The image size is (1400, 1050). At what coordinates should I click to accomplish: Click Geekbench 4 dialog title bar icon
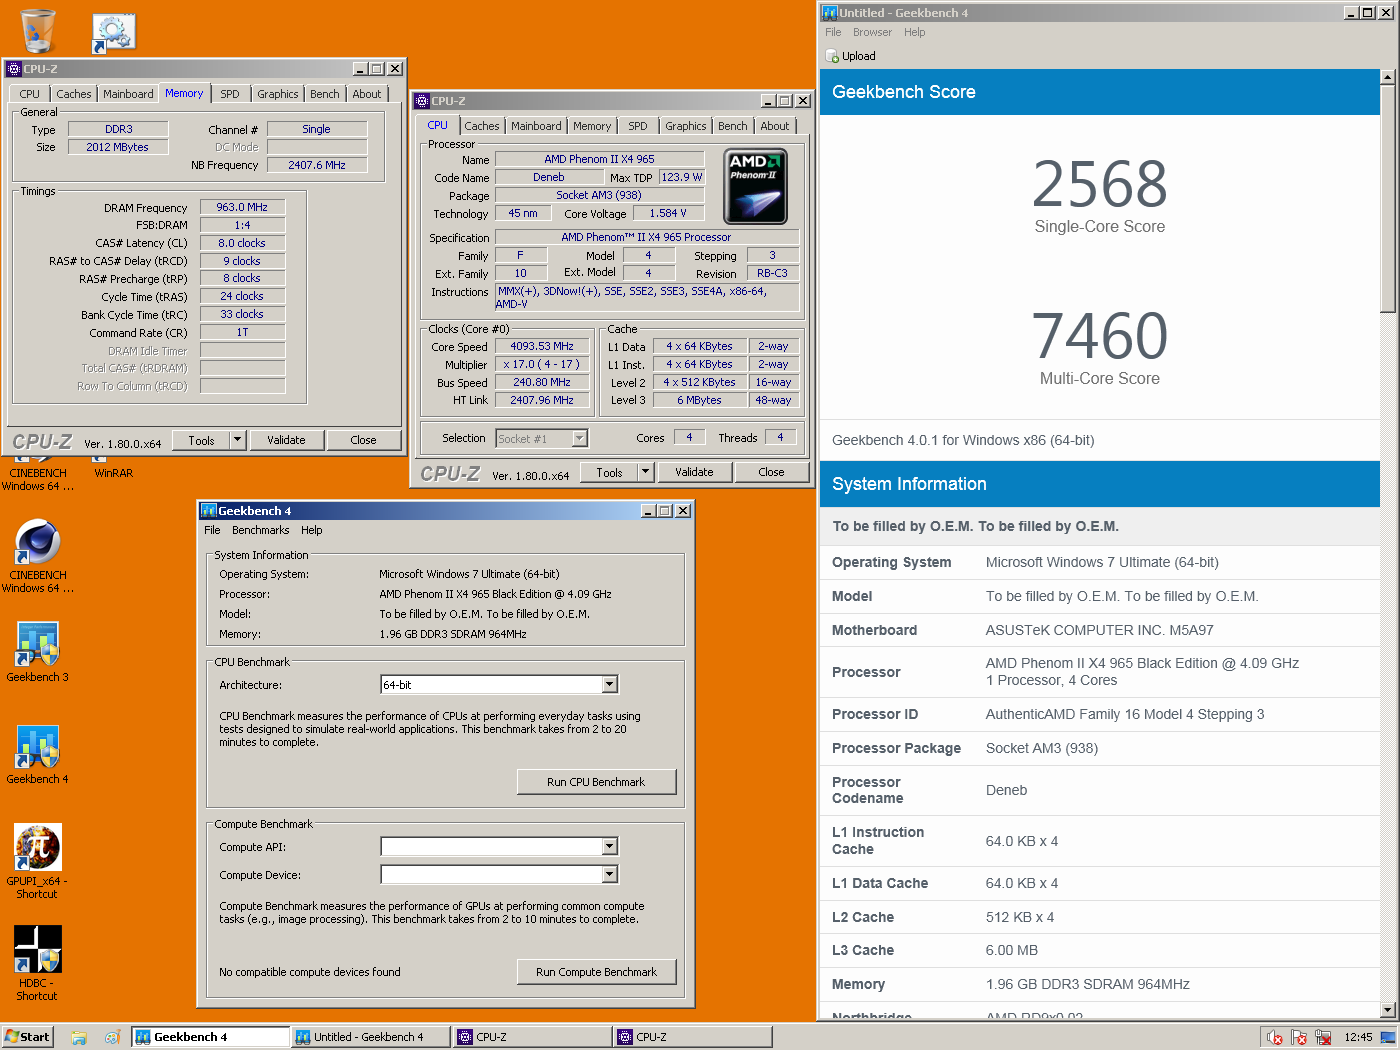pyautogui.click(x=208, y=511)
